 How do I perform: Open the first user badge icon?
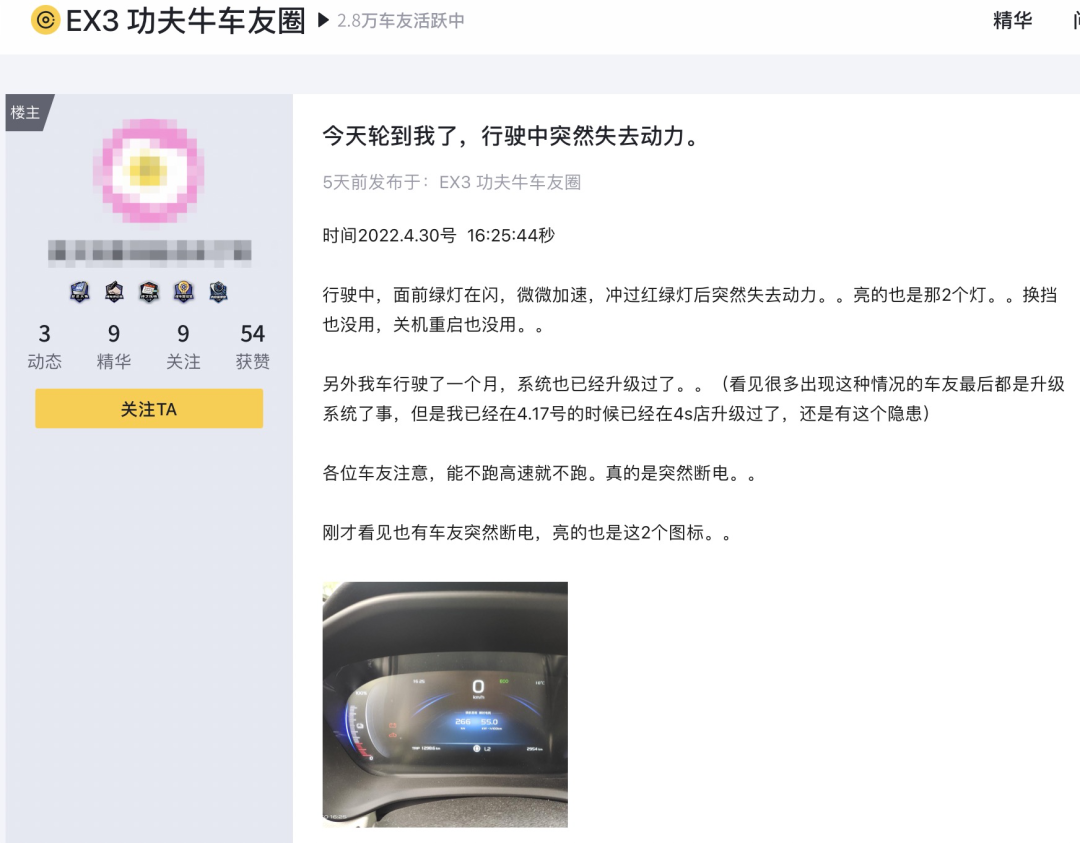[80, 292]
